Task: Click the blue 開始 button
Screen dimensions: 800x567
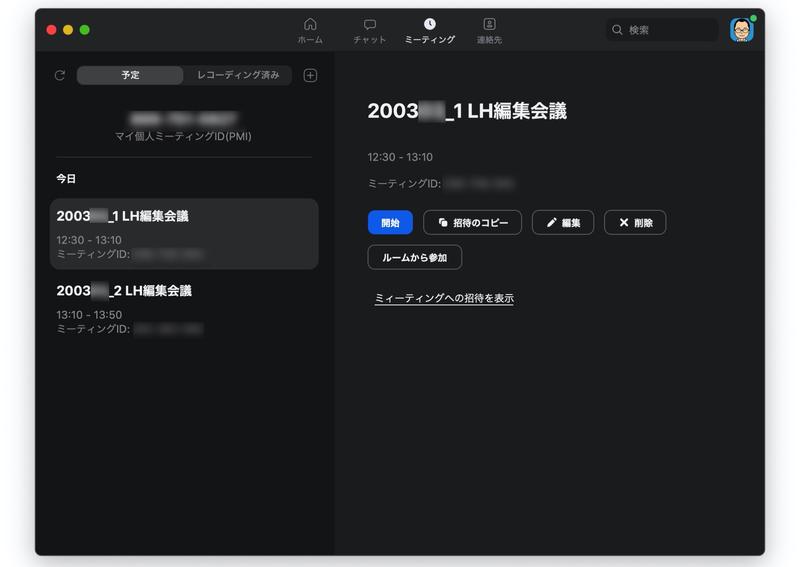Action: pyautogui.click(x=390, y=223)
